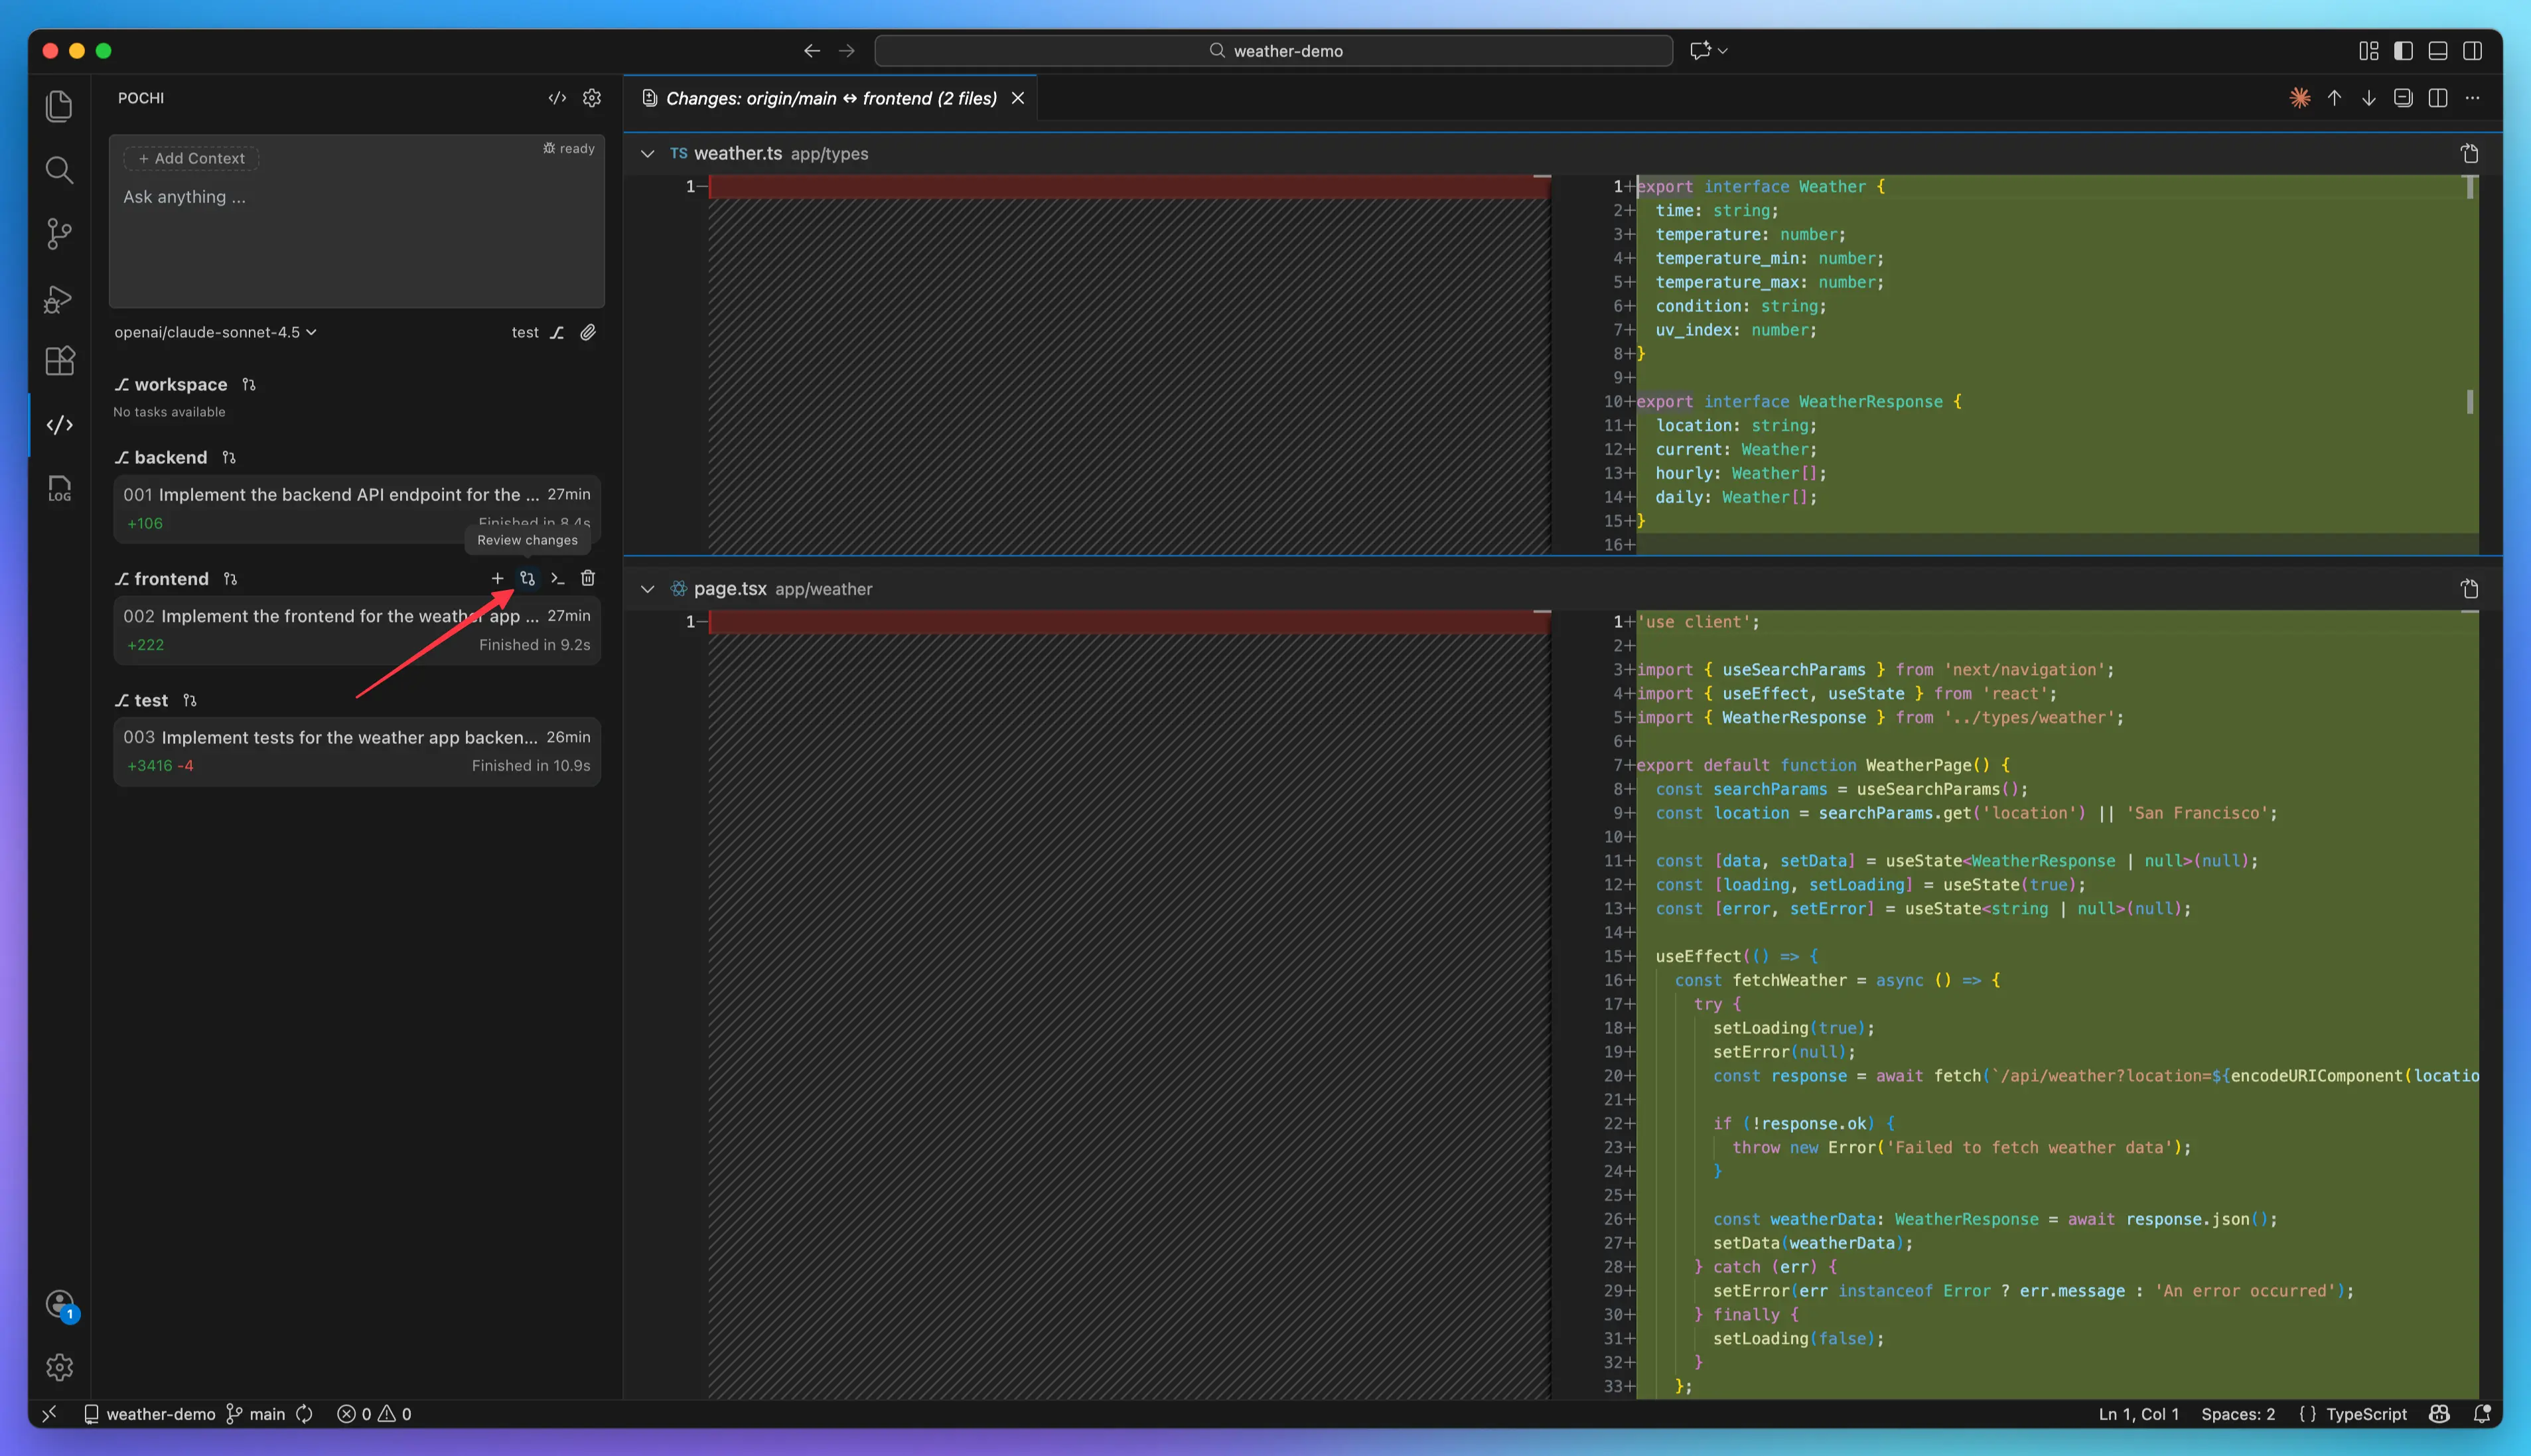
Task: Toggle the bottom panel layout button
Action: click(x=2438, y=51)
